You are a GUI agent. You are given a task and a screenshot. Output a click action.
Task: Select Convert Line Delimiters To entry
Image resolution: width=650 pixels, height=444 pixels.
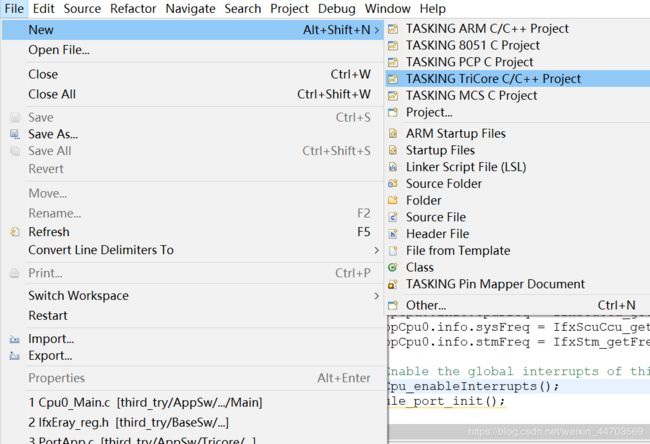[x=194, y=250]
